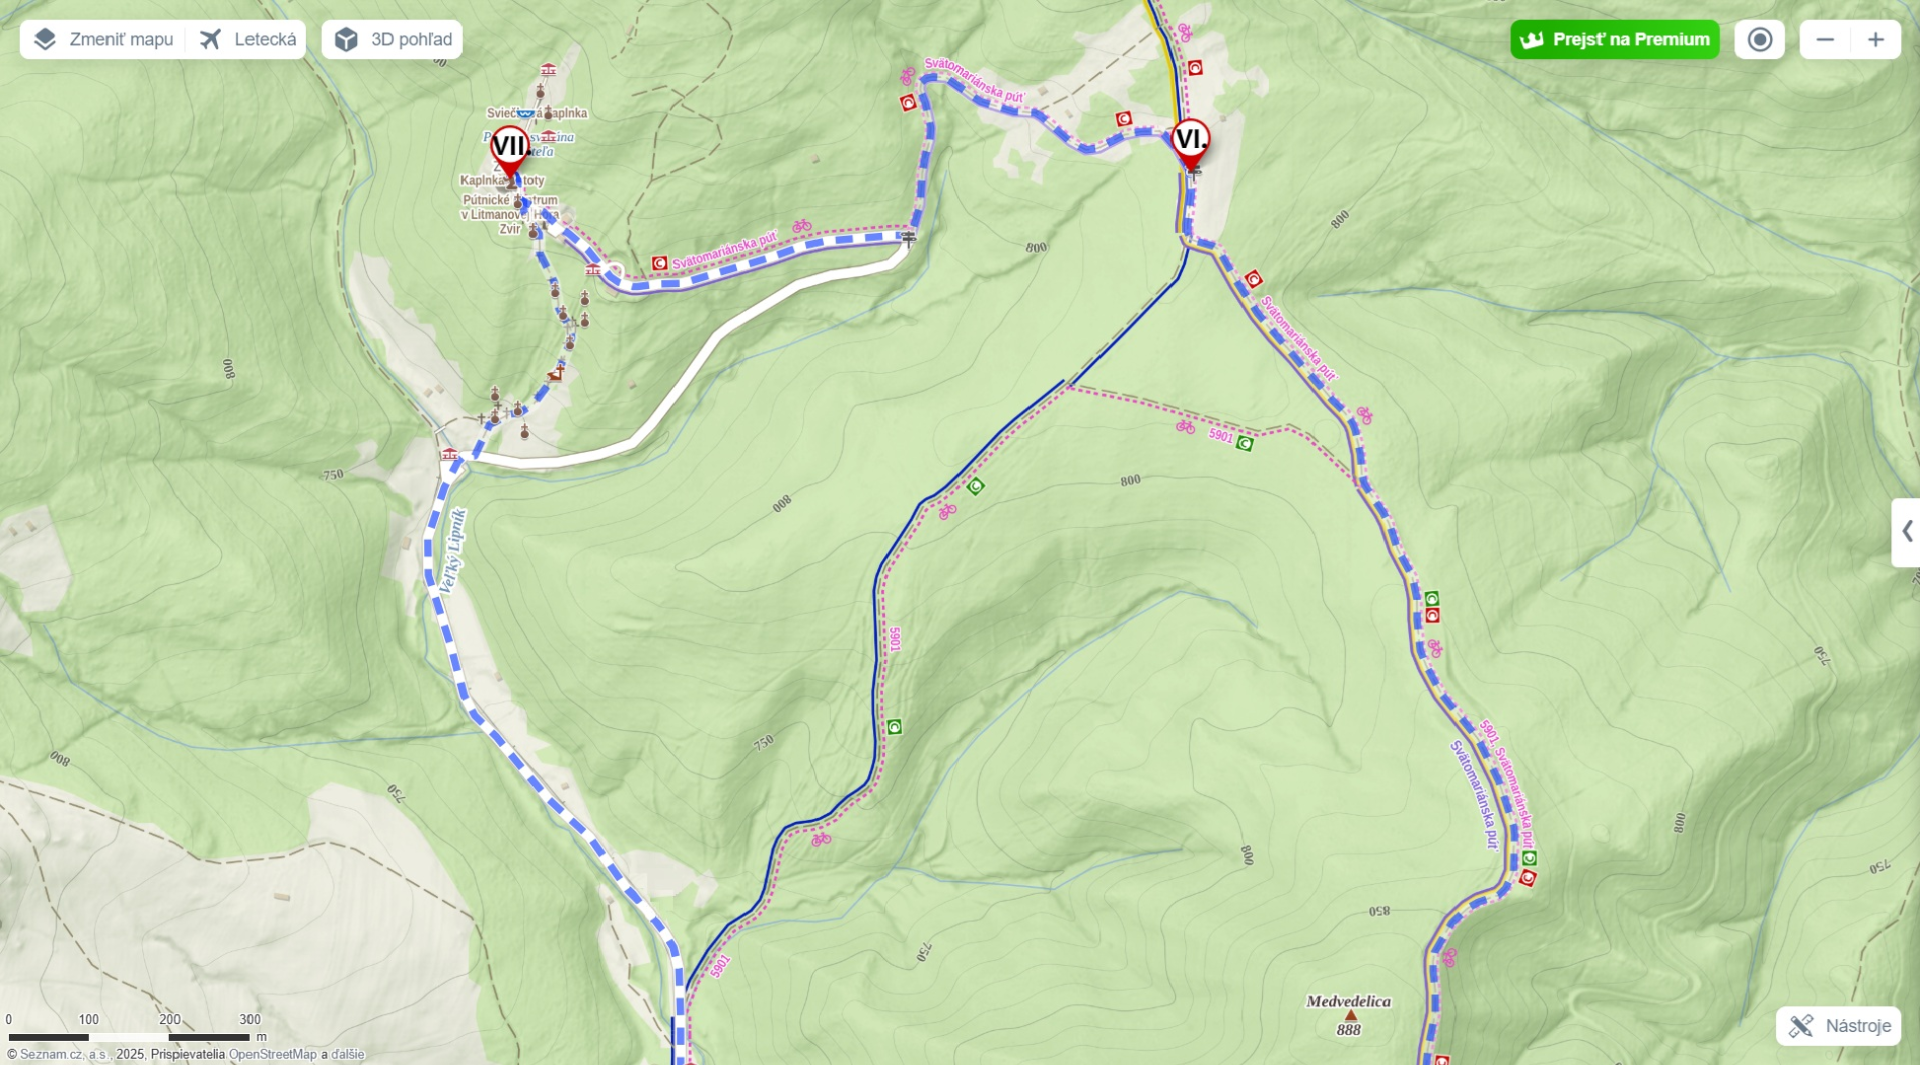Enable the 3D pohľad view

click(x=392, y=39)
